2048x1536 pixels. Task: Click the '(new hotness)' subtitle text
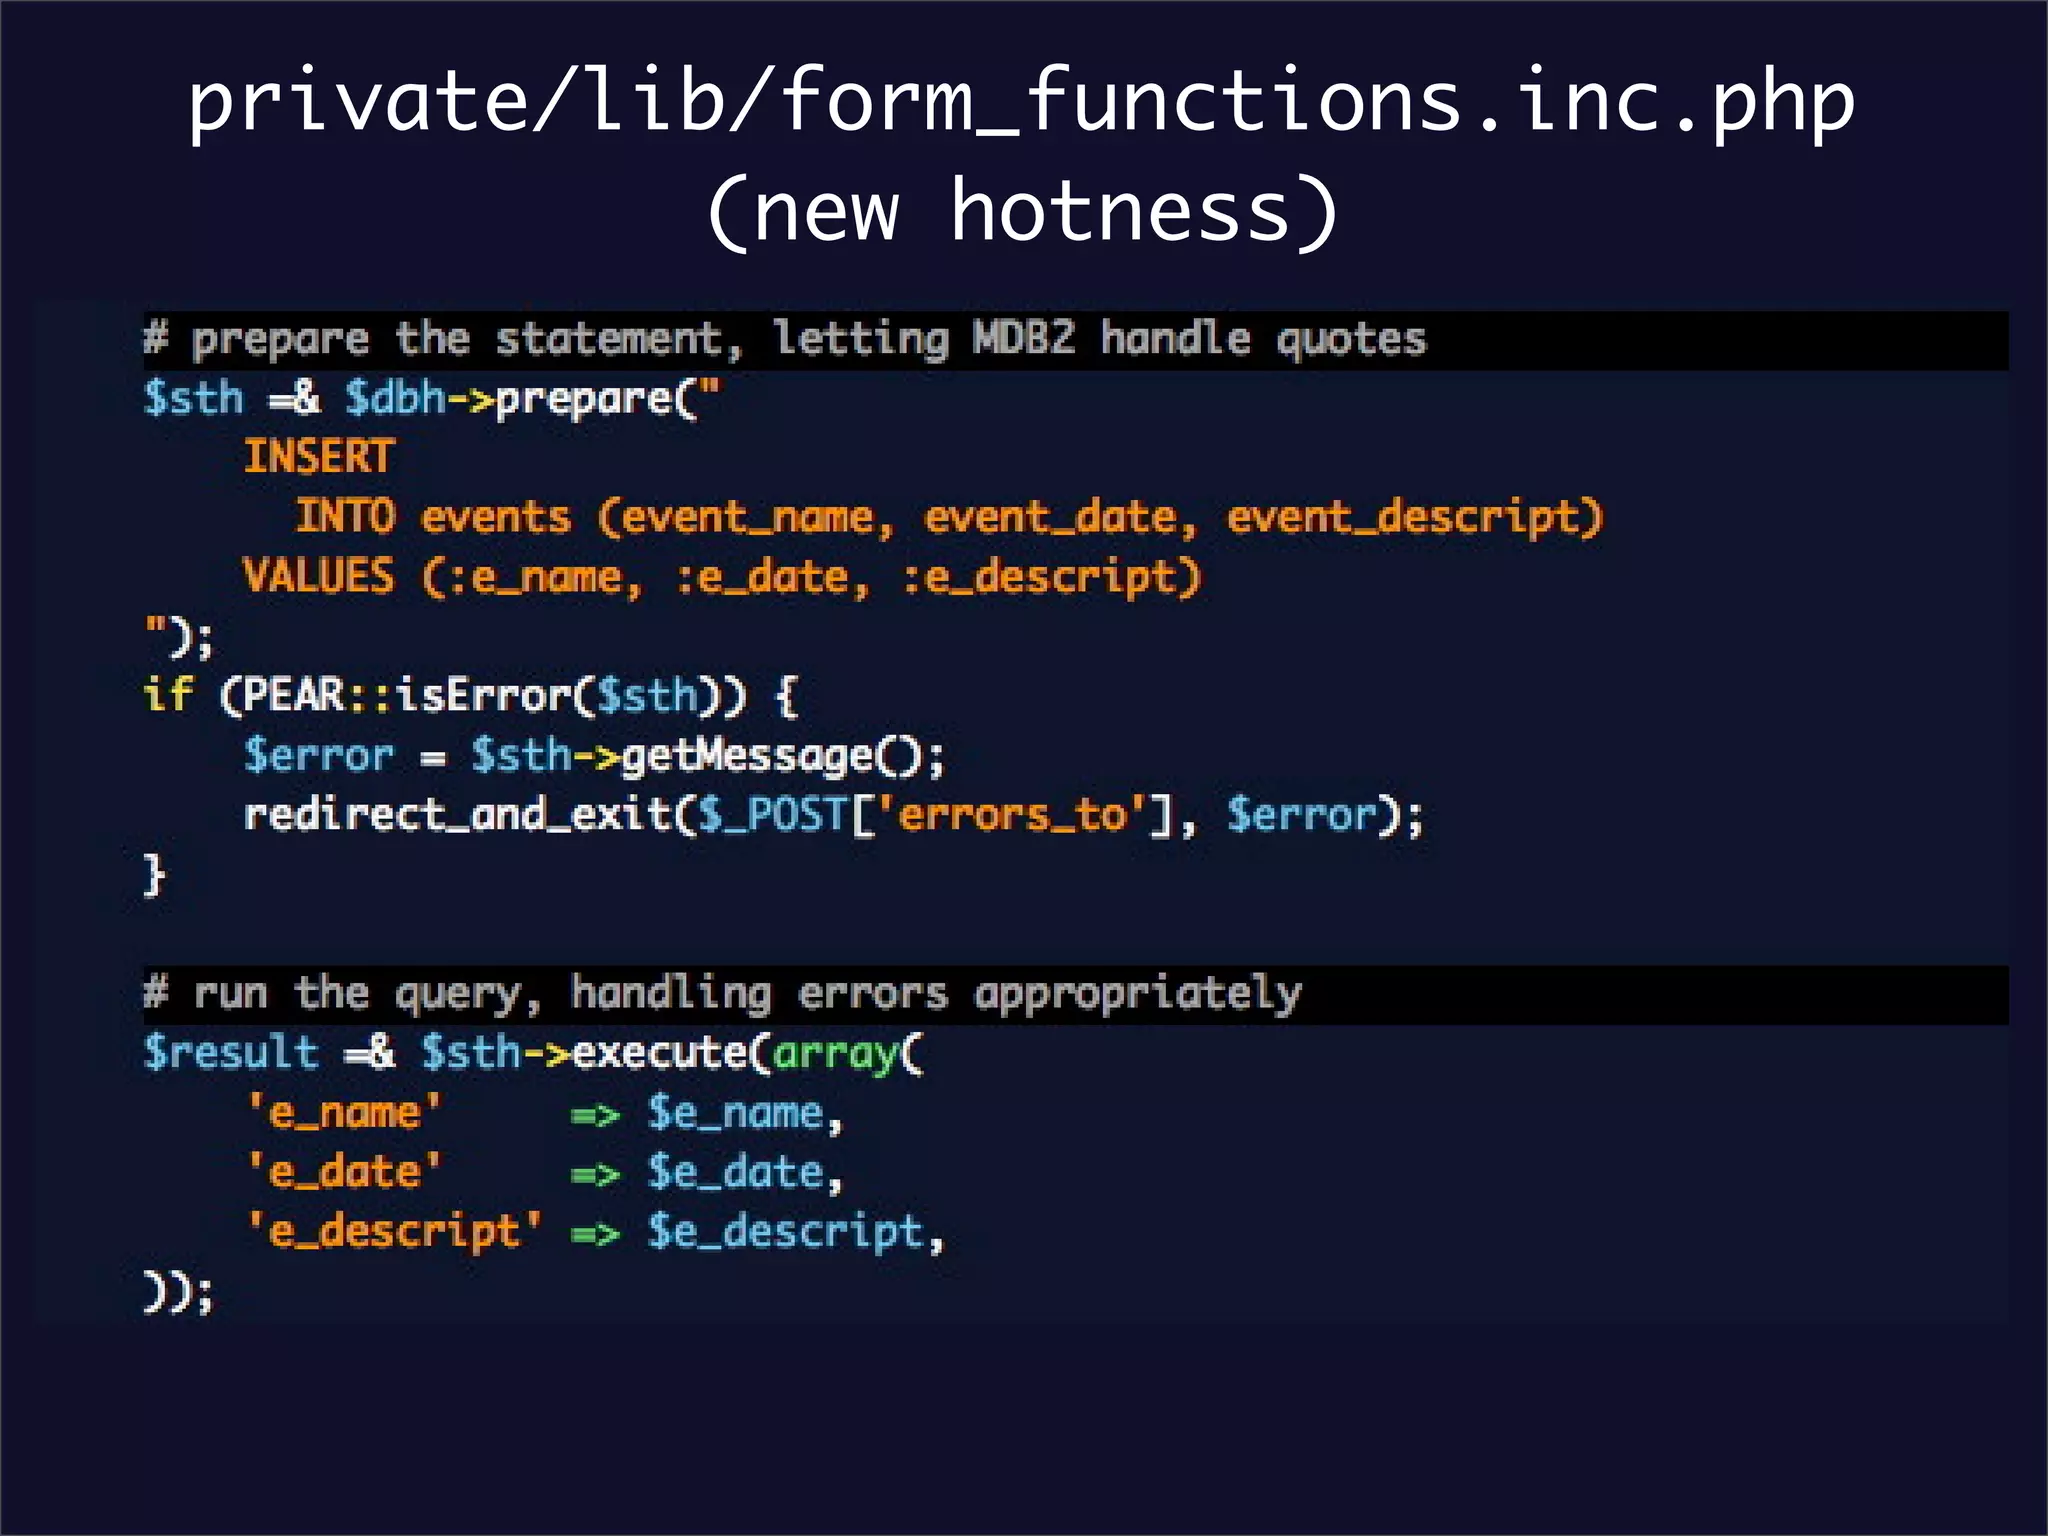click(x=1020, y=212)
